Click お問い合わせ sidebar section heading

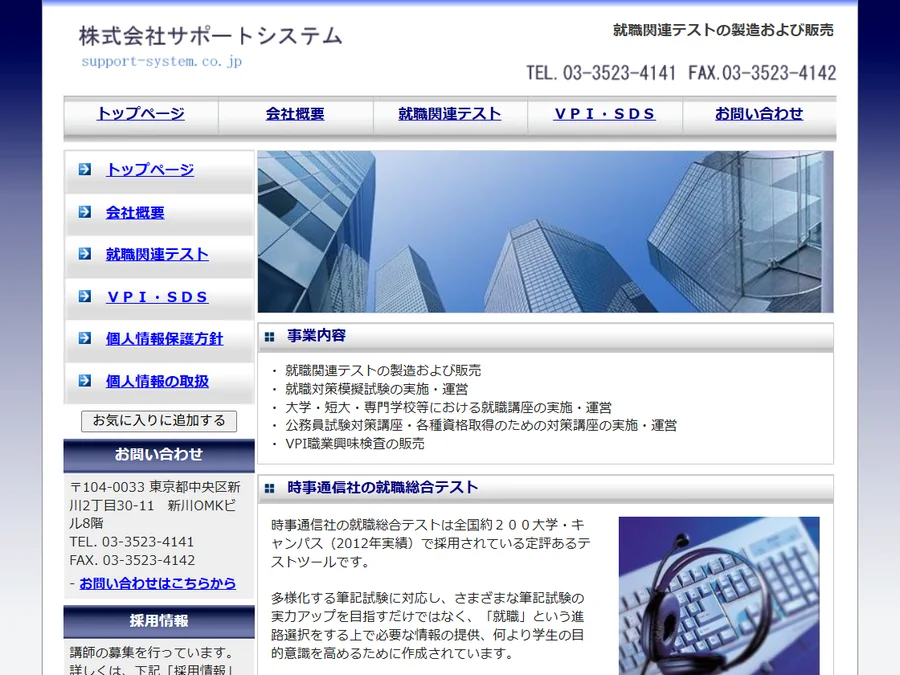coord(159,455)
